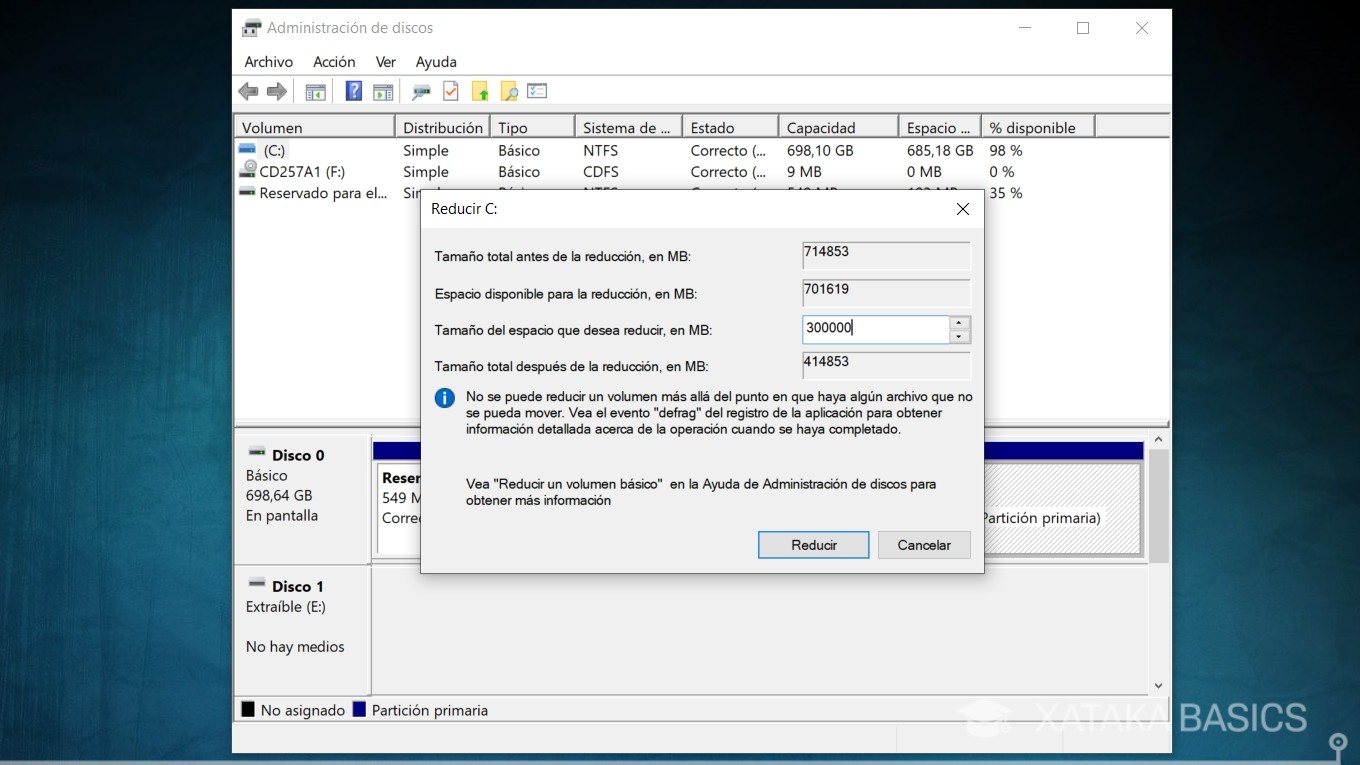
Task: Click the black No asignado legend swatch
Action: [x=247, y=709]
